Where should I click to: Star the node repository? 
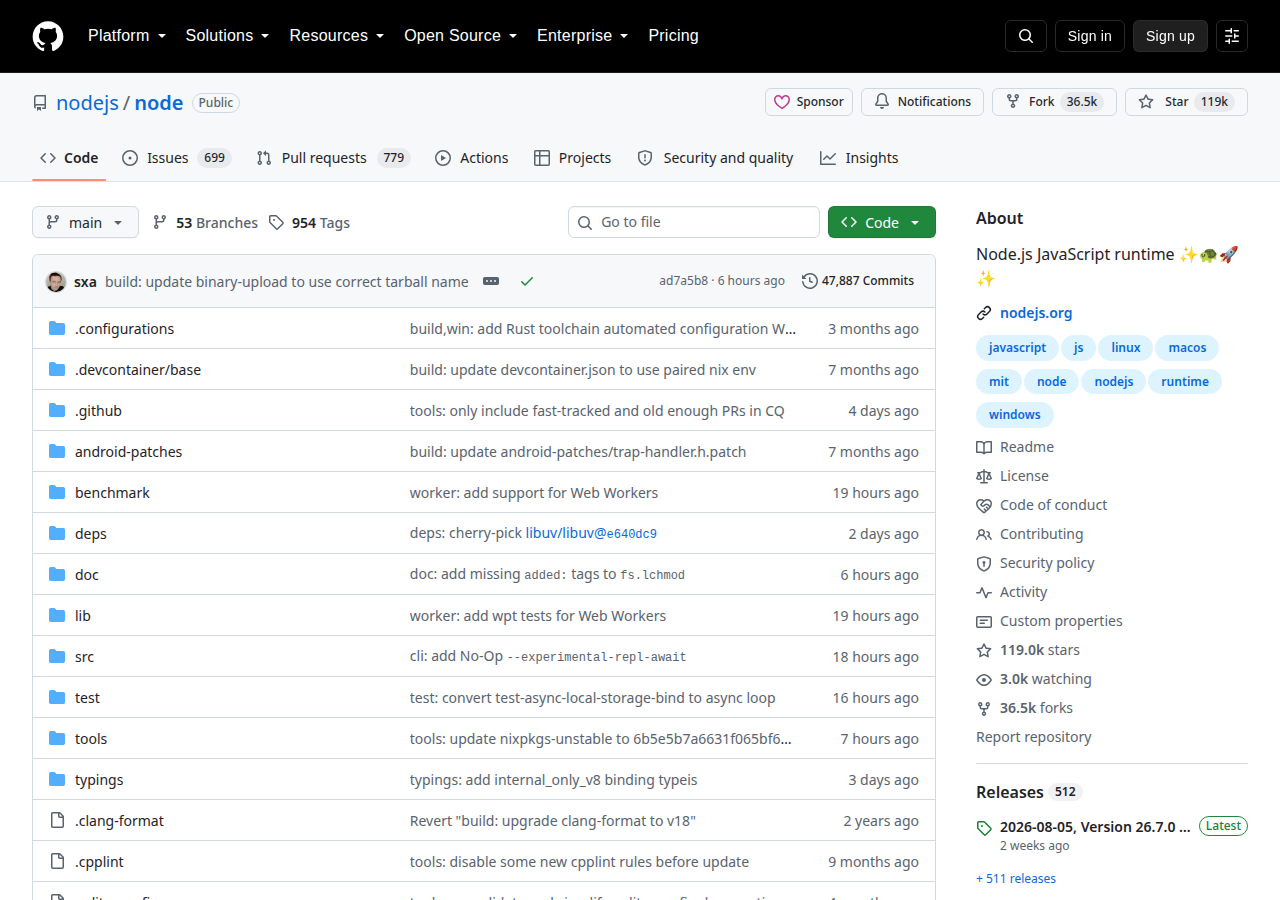pyautogui.click(x=1186, y=102)
